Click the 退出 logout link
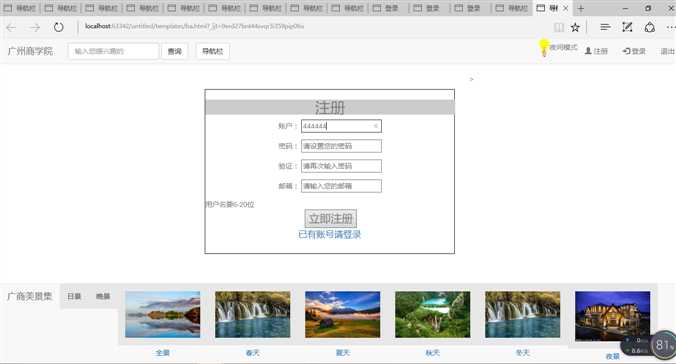This screenshot has width=676, height=364. pos(667,51)
